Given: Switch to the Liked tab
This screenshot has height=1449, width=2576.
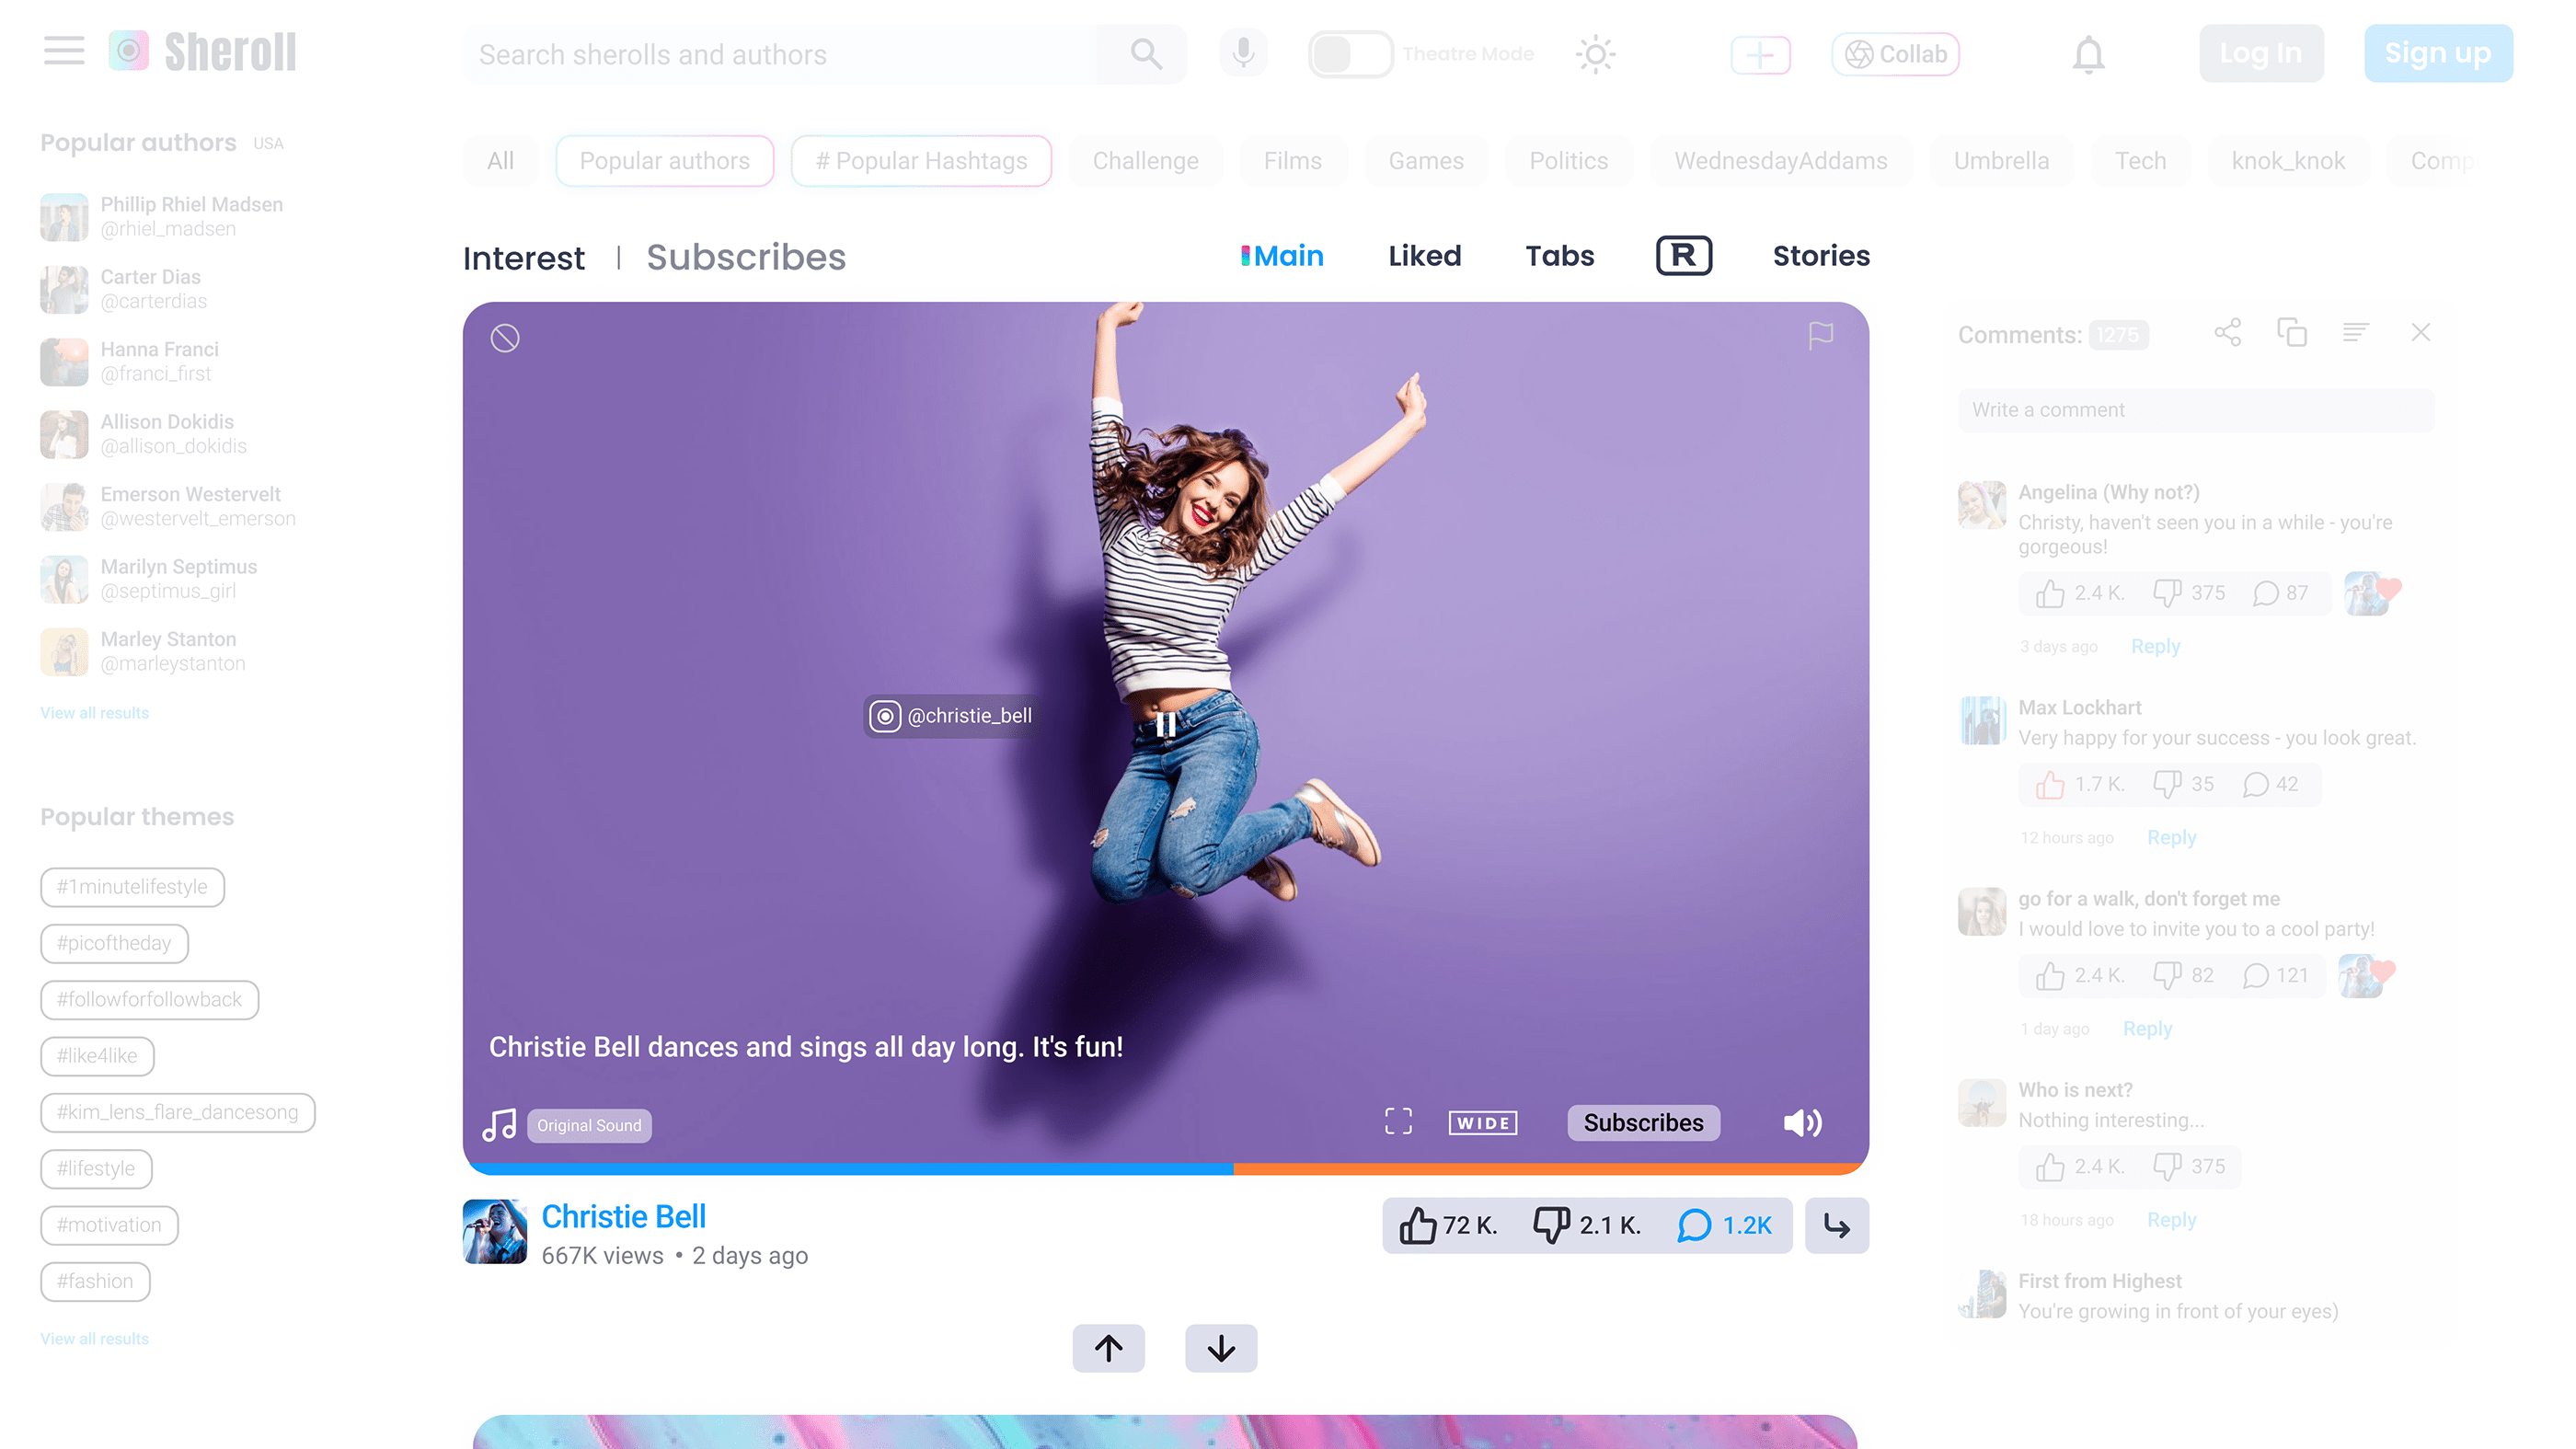Looking at the screenshot, I should point(1424,256).
